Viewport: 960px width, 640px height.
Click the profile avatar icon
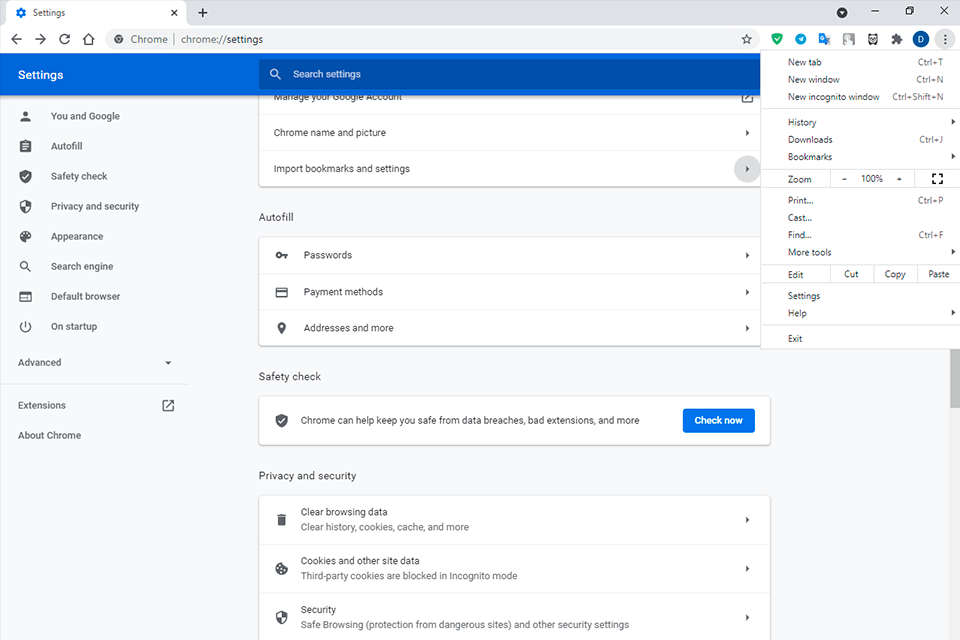pos(921,39)
